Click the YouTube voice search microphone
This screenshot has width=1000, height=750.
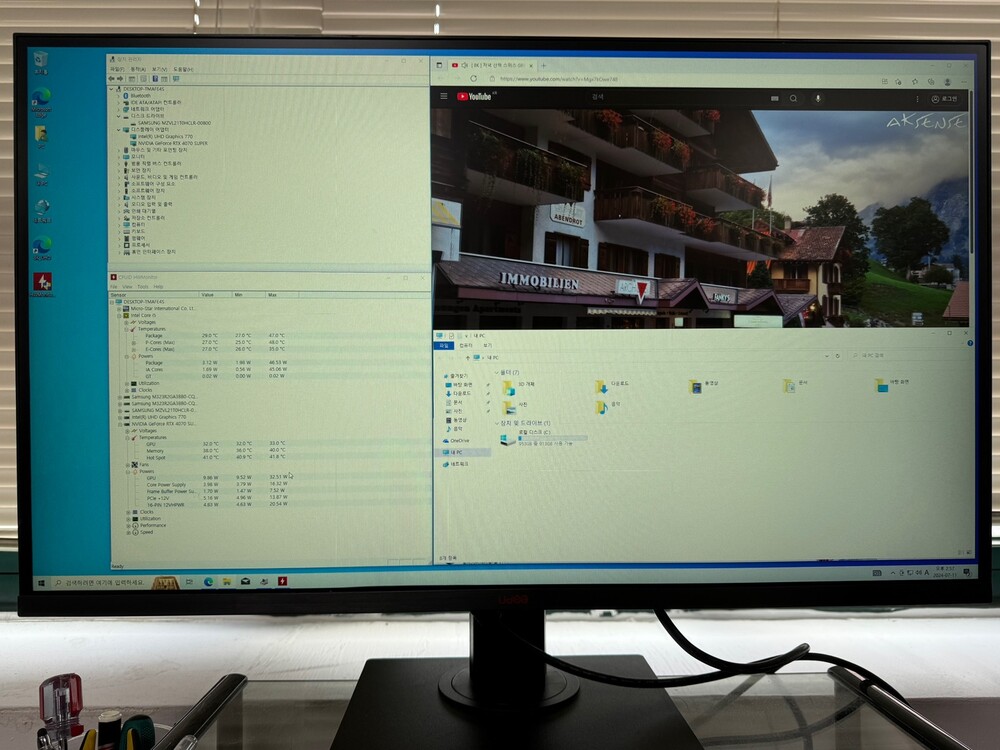click(818, 98)
